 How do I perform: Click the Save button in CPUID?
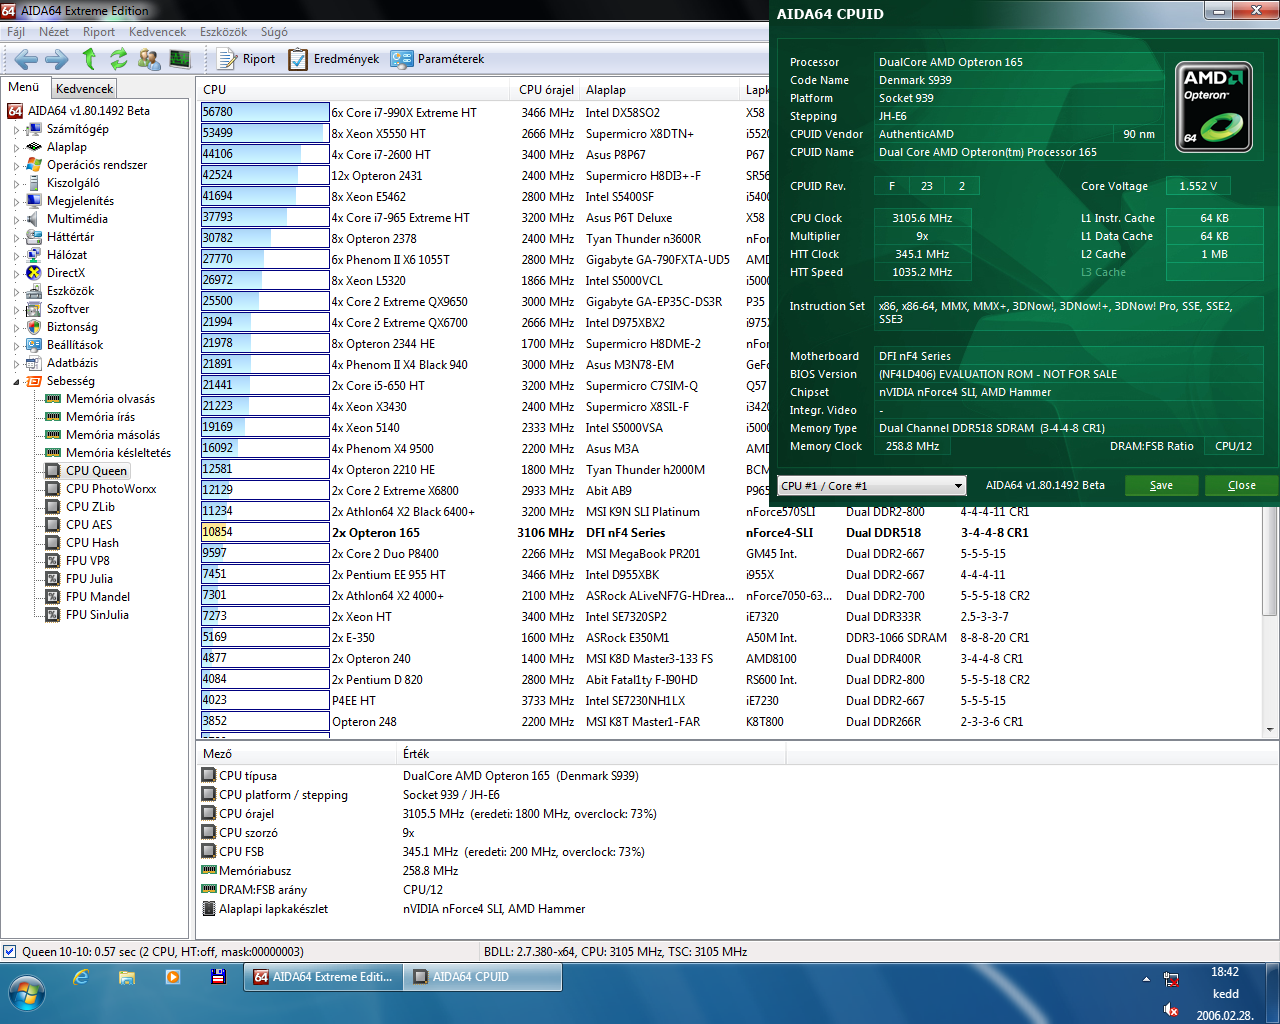pyautogui.click(x=1161, y=485)
